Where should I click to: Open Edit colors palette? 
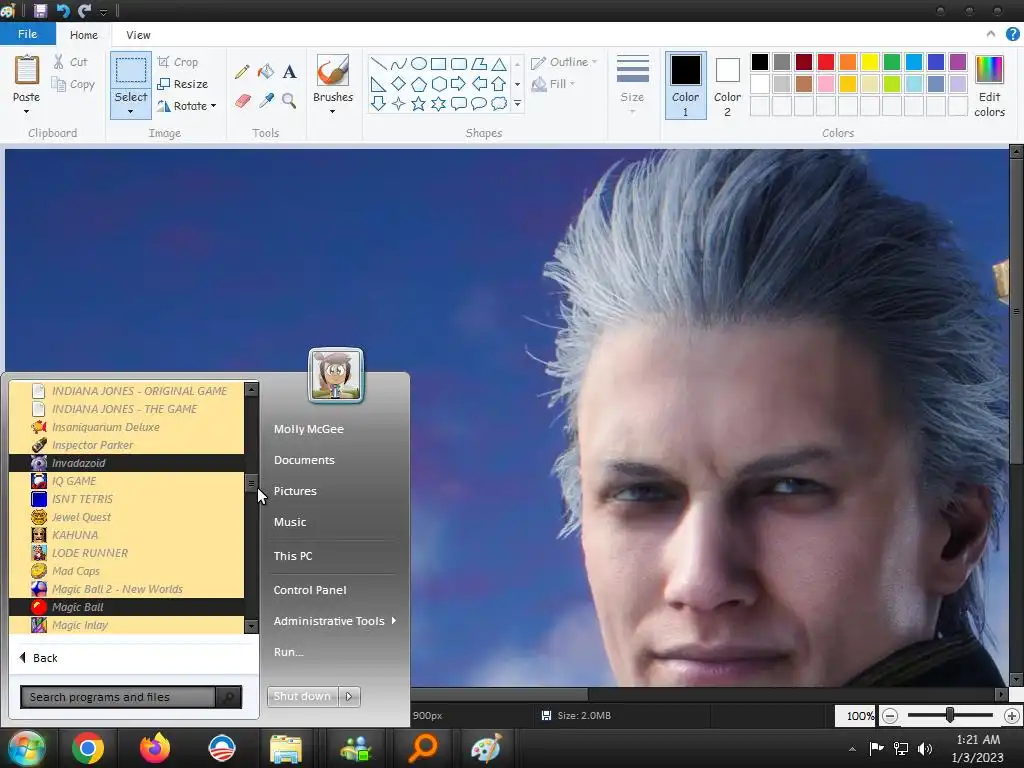tap(989, 85)
